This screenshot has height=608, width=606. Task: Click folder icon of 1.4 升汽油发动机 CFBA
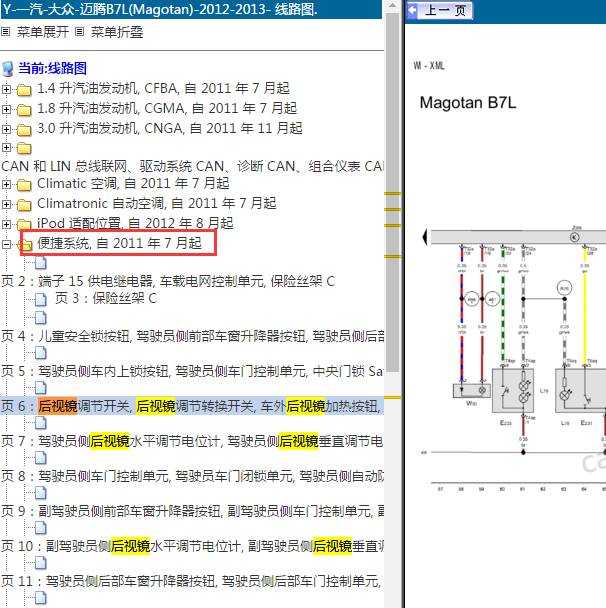coord(24,90)
